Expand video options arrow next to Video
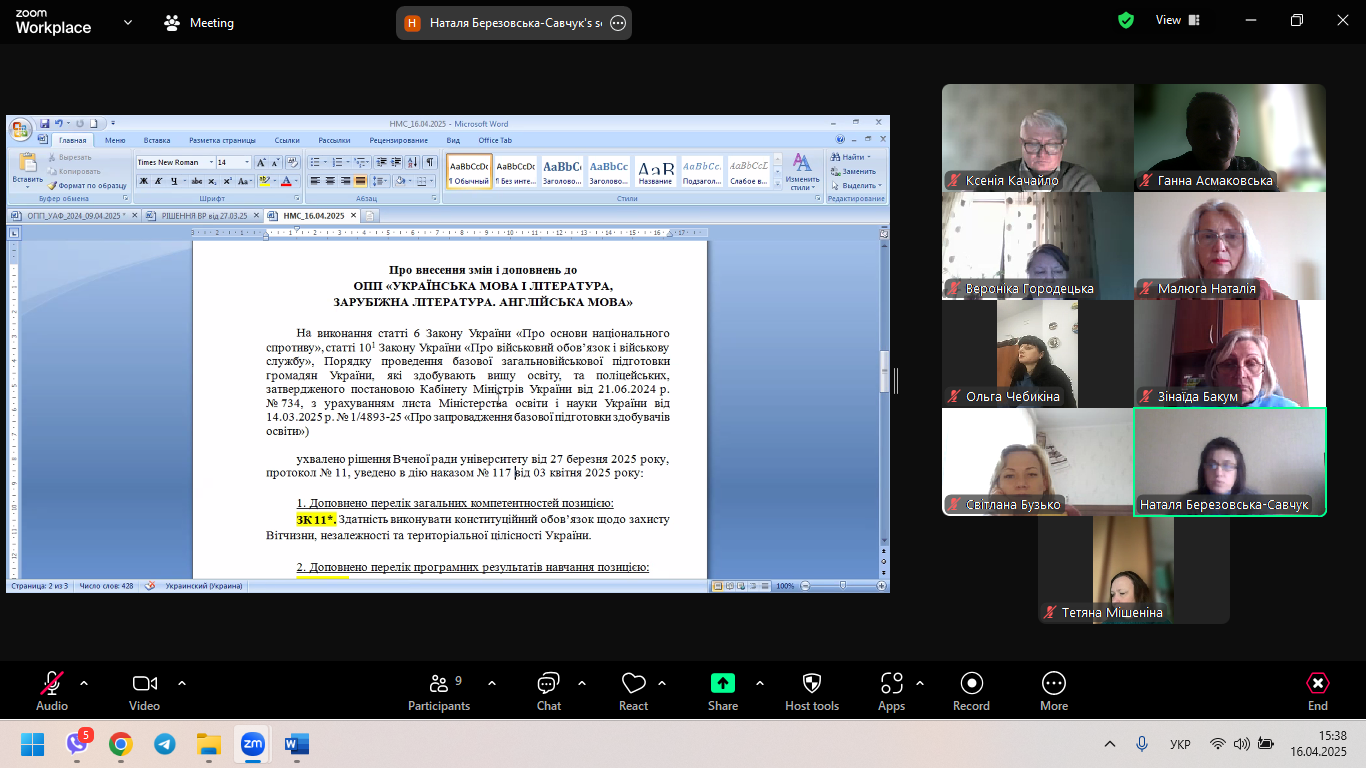Screen dimensions: 1366x768 click(x=182, y=683)
